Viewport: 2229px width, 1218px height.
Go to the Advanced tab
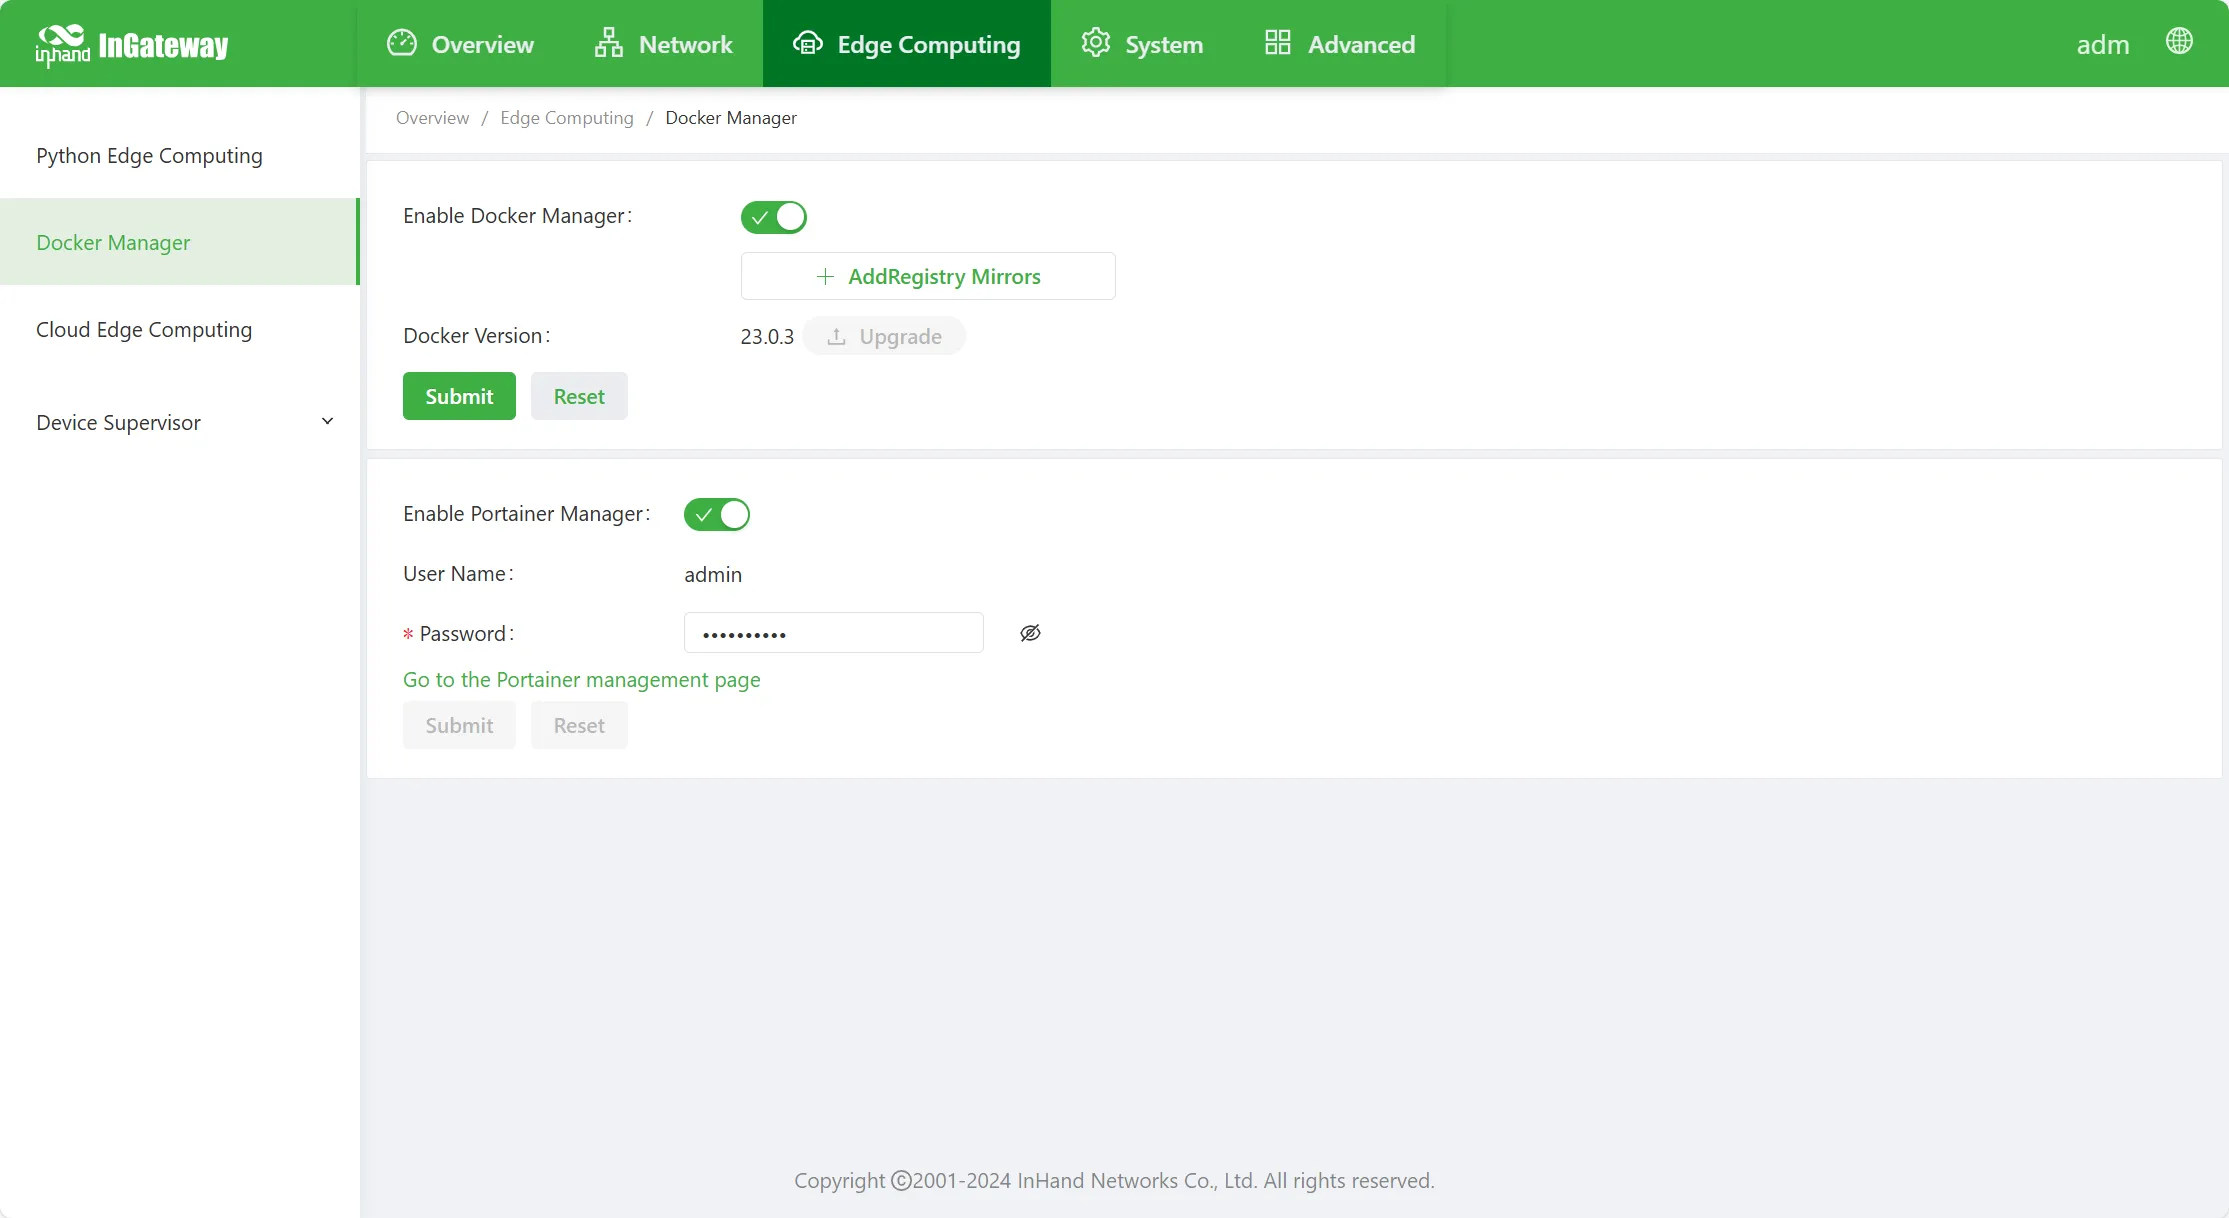pos(1340,44)
